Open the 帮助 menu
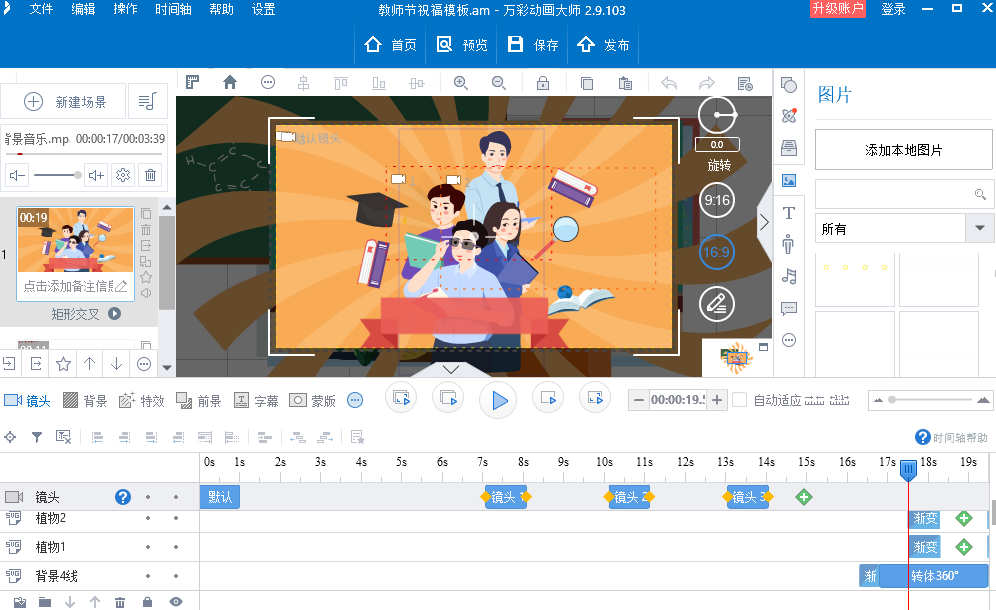 pyautogui.click(x=222, y=10)
